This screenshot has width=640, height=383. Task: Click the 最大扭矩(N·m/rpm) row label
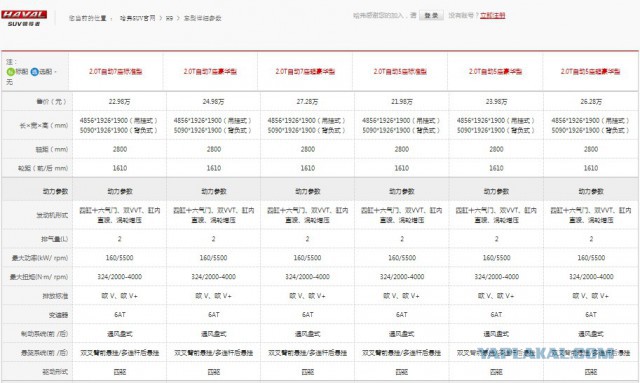tap(39, 277)
